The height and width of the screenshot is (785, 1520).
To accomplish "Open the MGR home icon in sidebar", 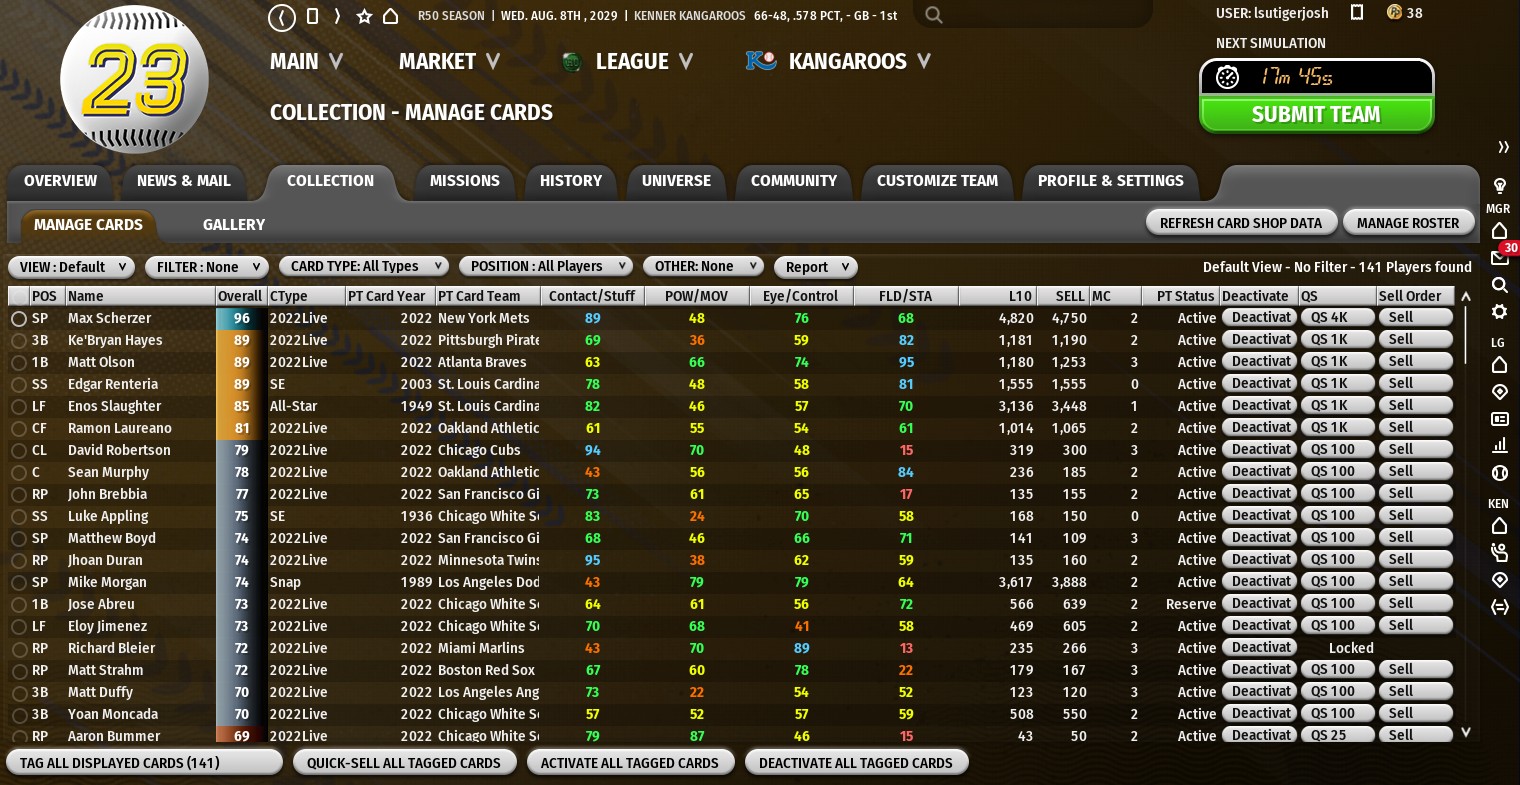I will 1499,231.
